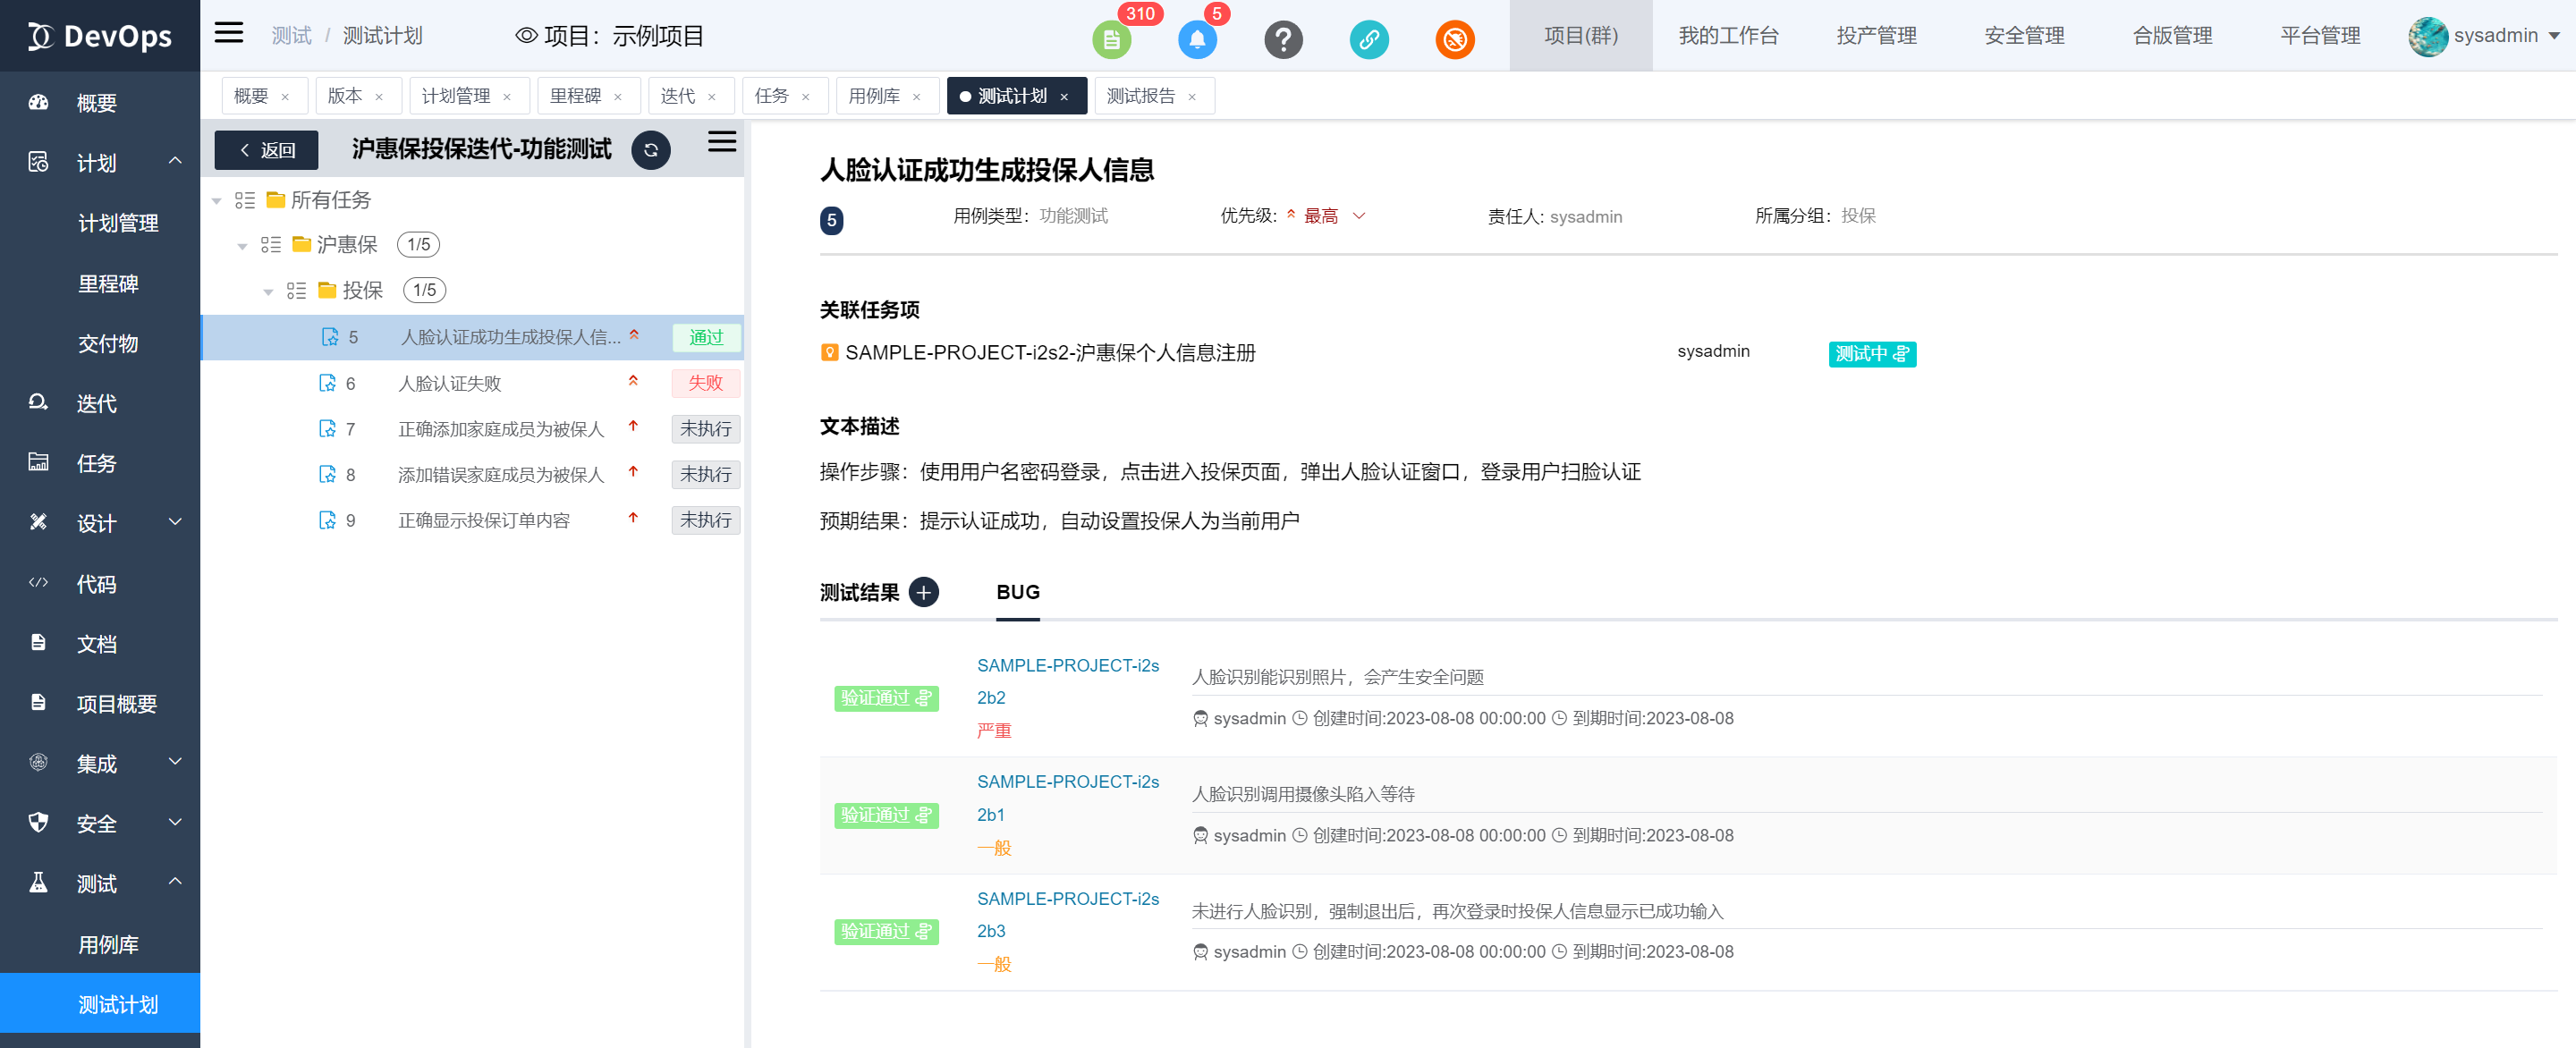This screenshot has width=2576, height=1048.
Task: Add a test result with plus icon
Action: [924, 592]
